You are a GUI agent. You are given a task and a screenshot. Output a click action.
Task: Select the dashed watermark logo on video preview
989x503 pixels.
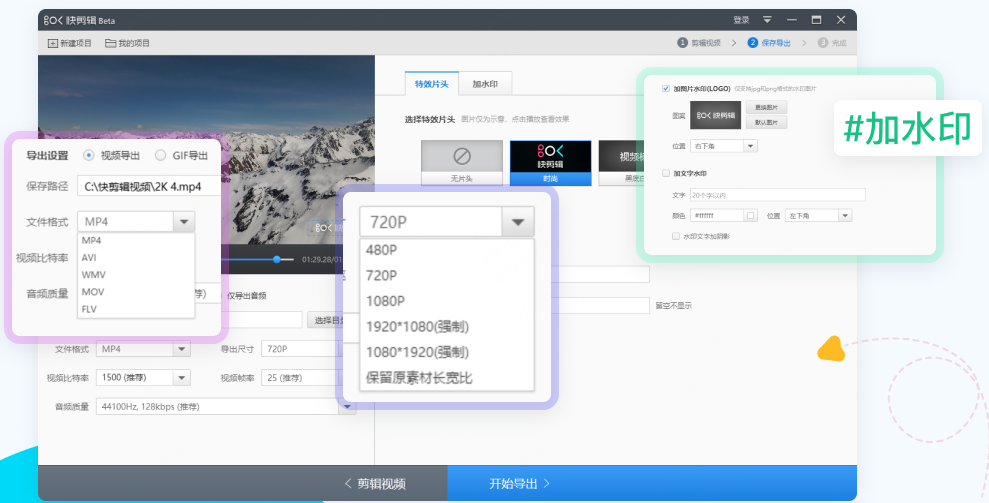325,228
